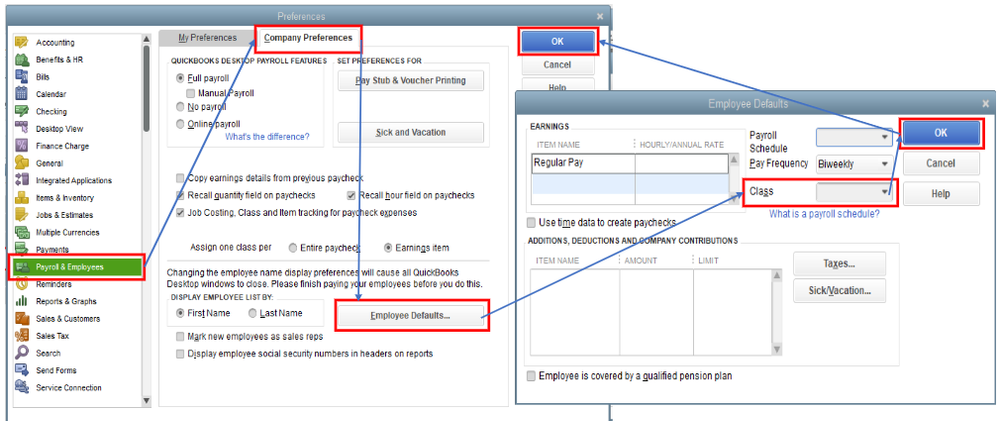This screenshot has width=999, height=421.
Task: Open the Sick/Vacation button
Action: (839, 290)
